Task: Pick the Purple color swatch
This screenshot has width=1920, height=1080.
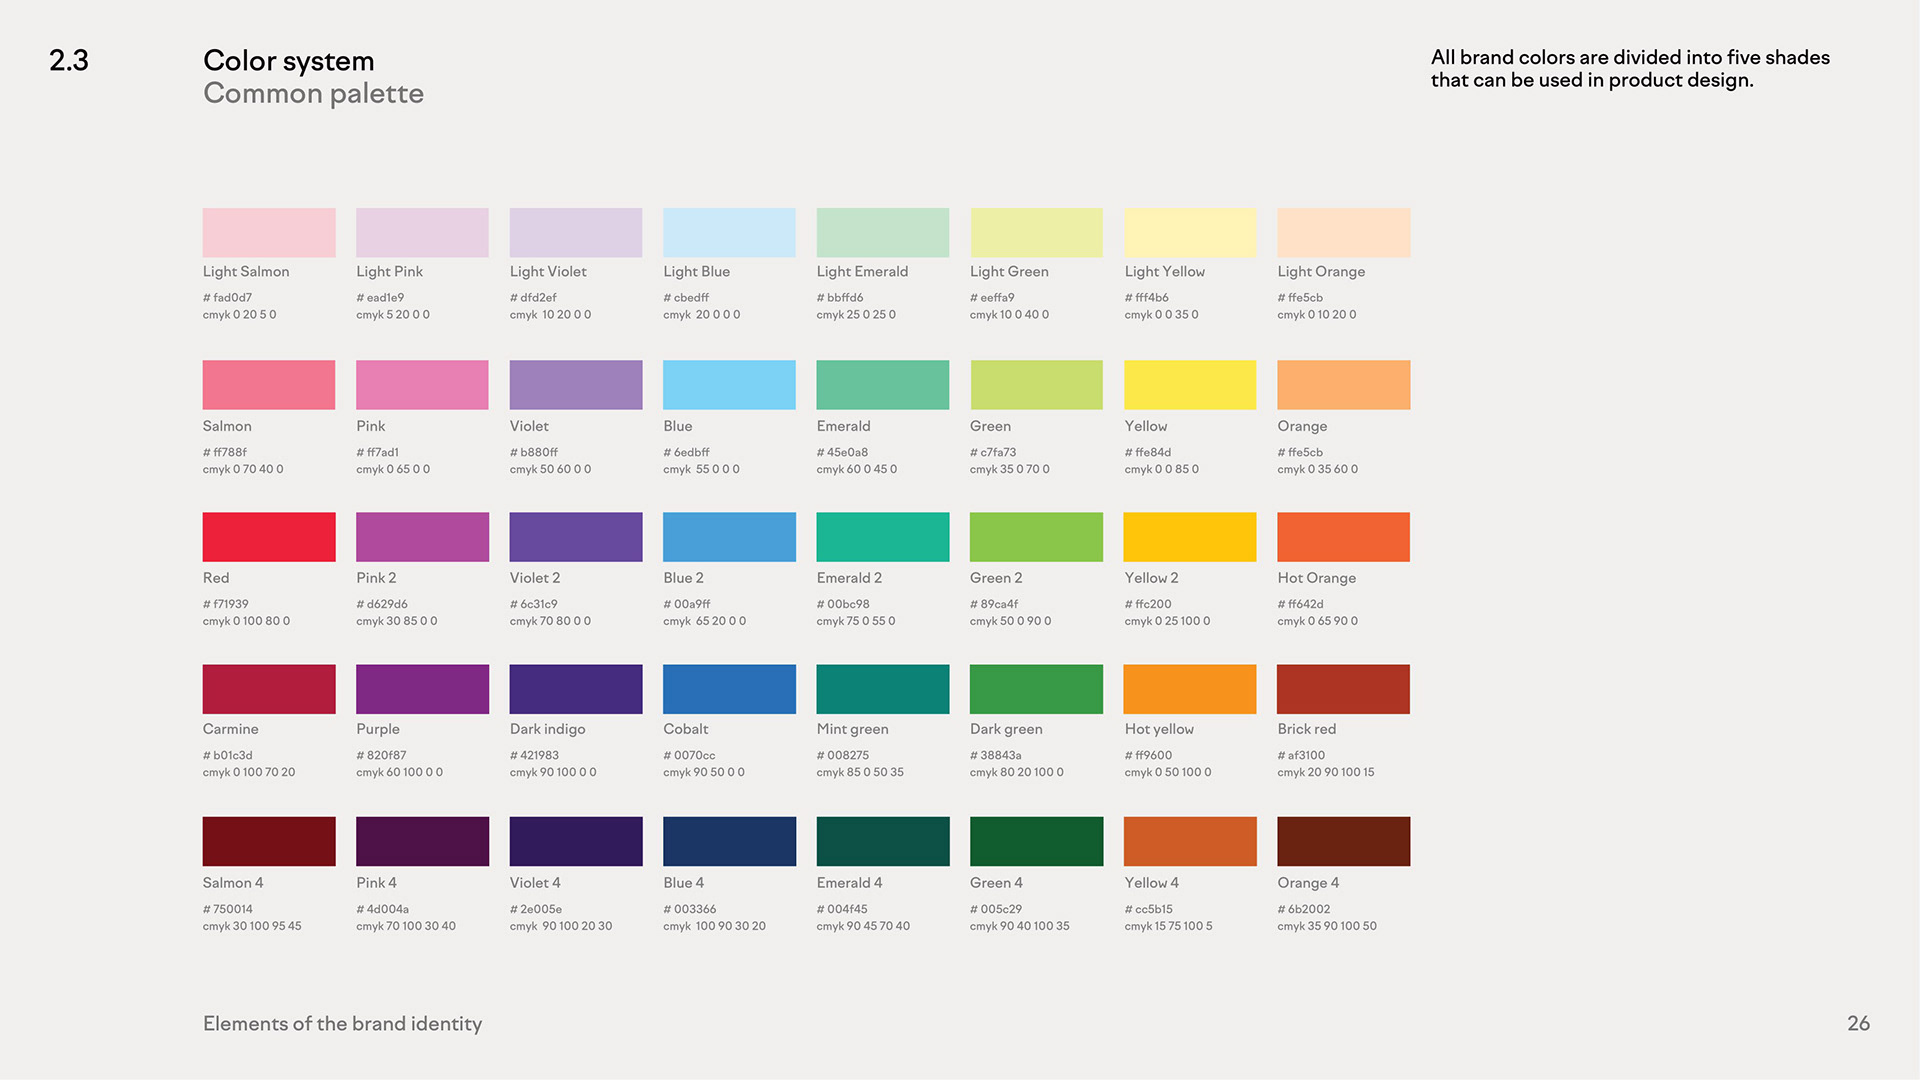Action: 422,689
